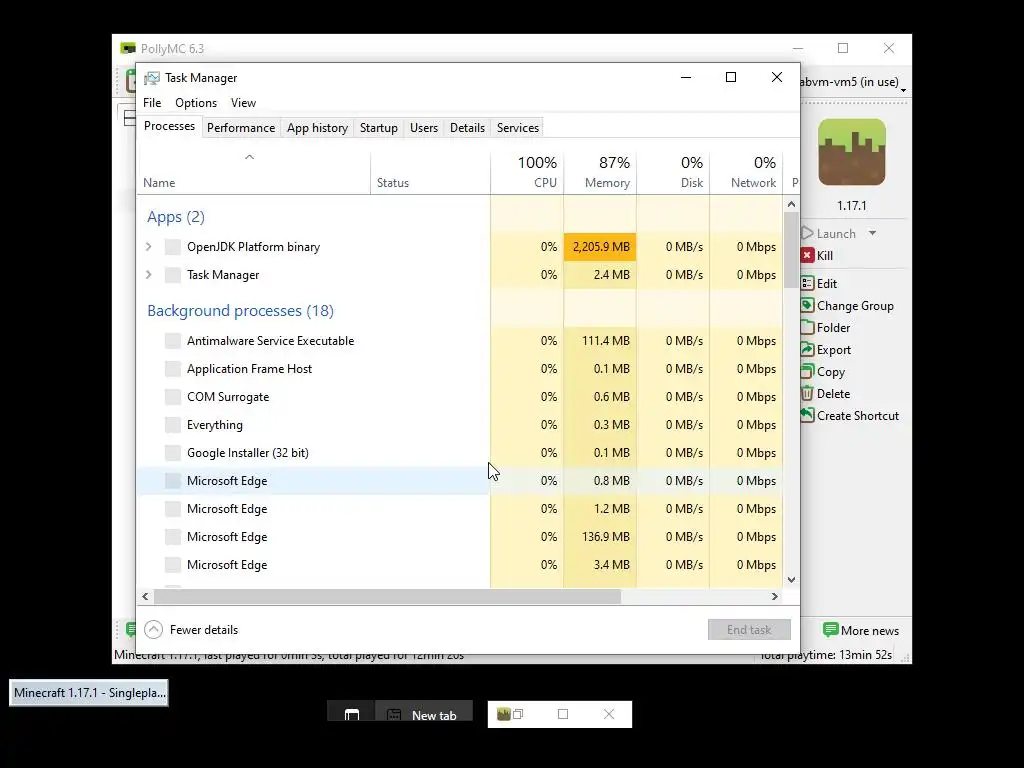Expand the Task Manager process row
Image resolution: width=1024 pixels, height=768 pixels.
tap(149, 275)
